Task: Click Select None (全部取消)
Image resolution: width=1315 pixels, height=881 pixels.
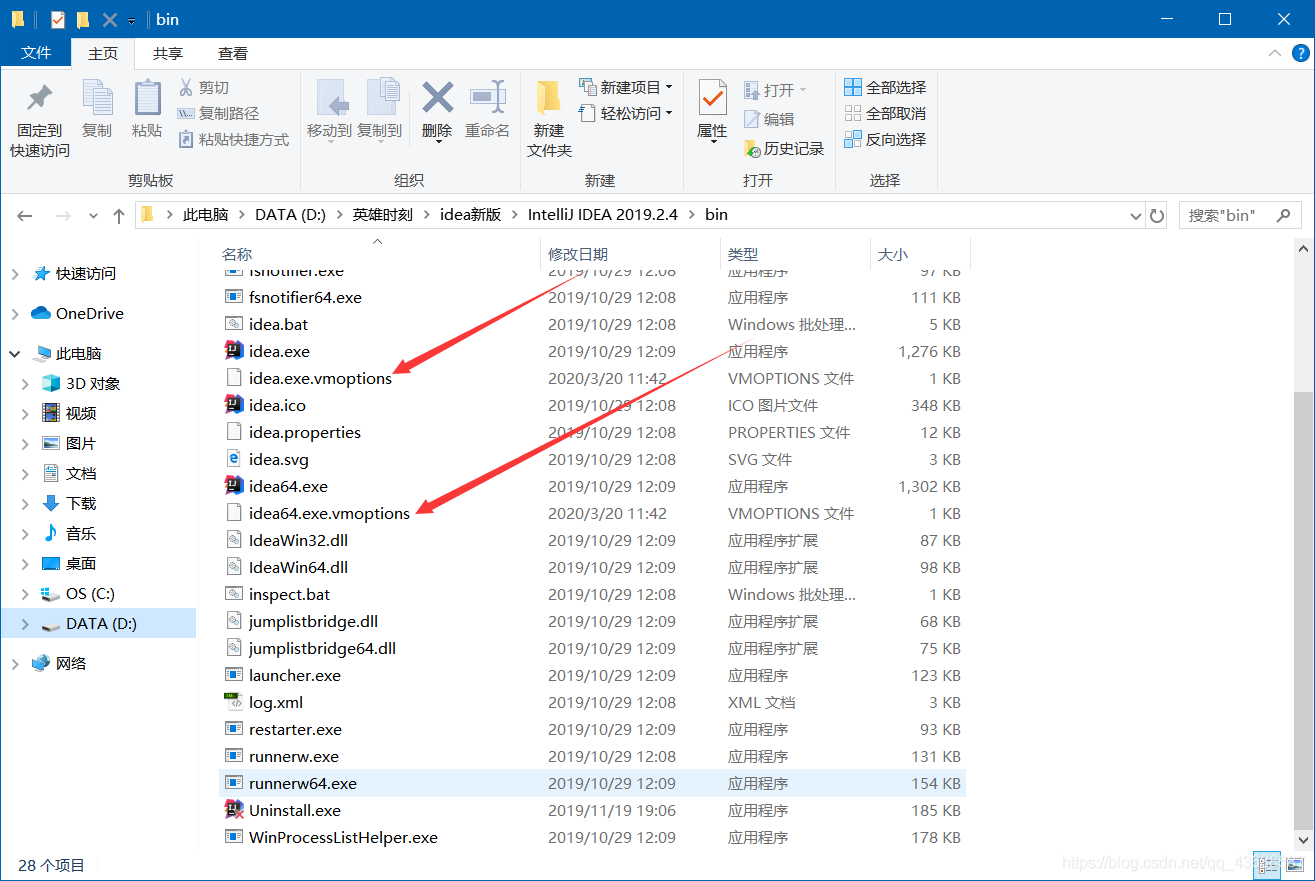Action: (885, 114)
